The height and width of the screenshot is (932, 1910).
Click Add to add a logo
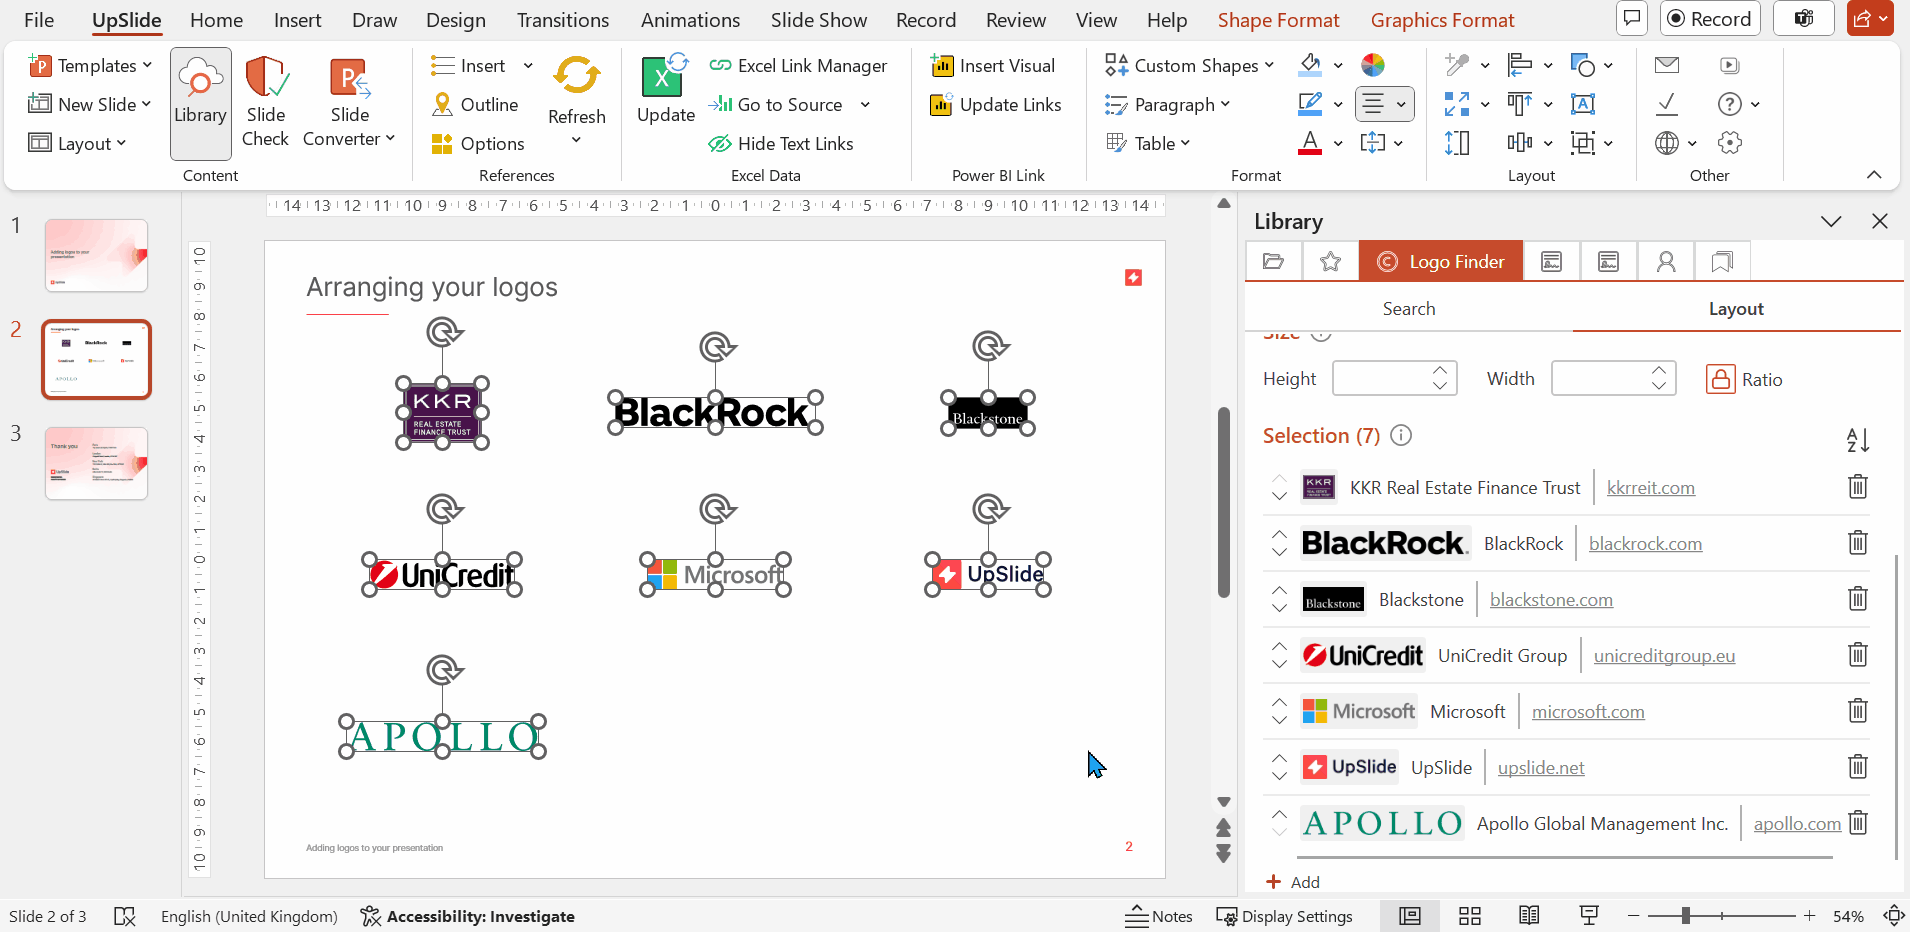[x=1293, y=882]
